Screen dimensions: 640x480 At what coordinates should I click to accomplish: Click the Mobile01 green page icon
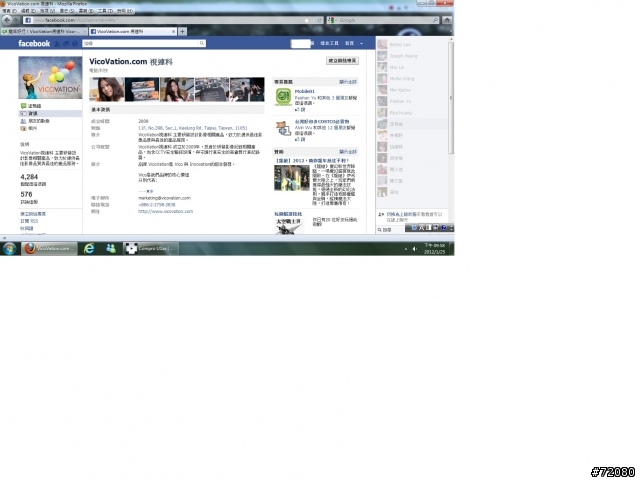[282, 97]
